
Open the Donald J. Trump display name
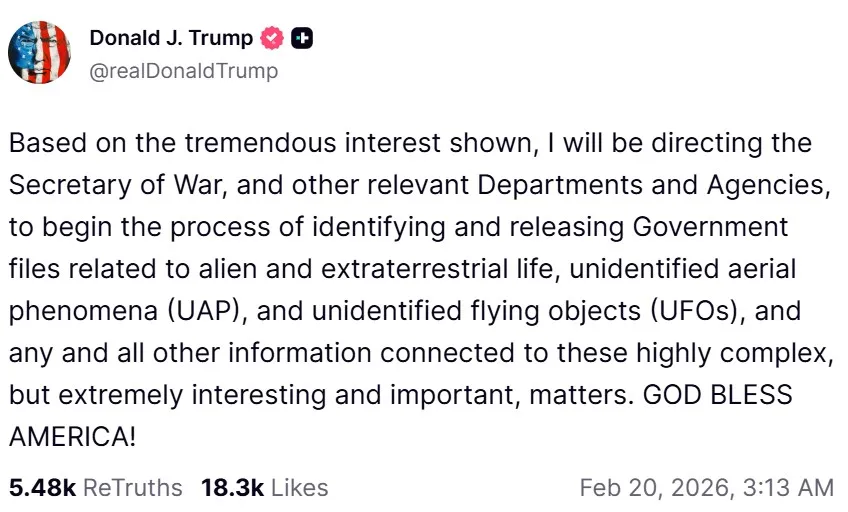(170, 39)
